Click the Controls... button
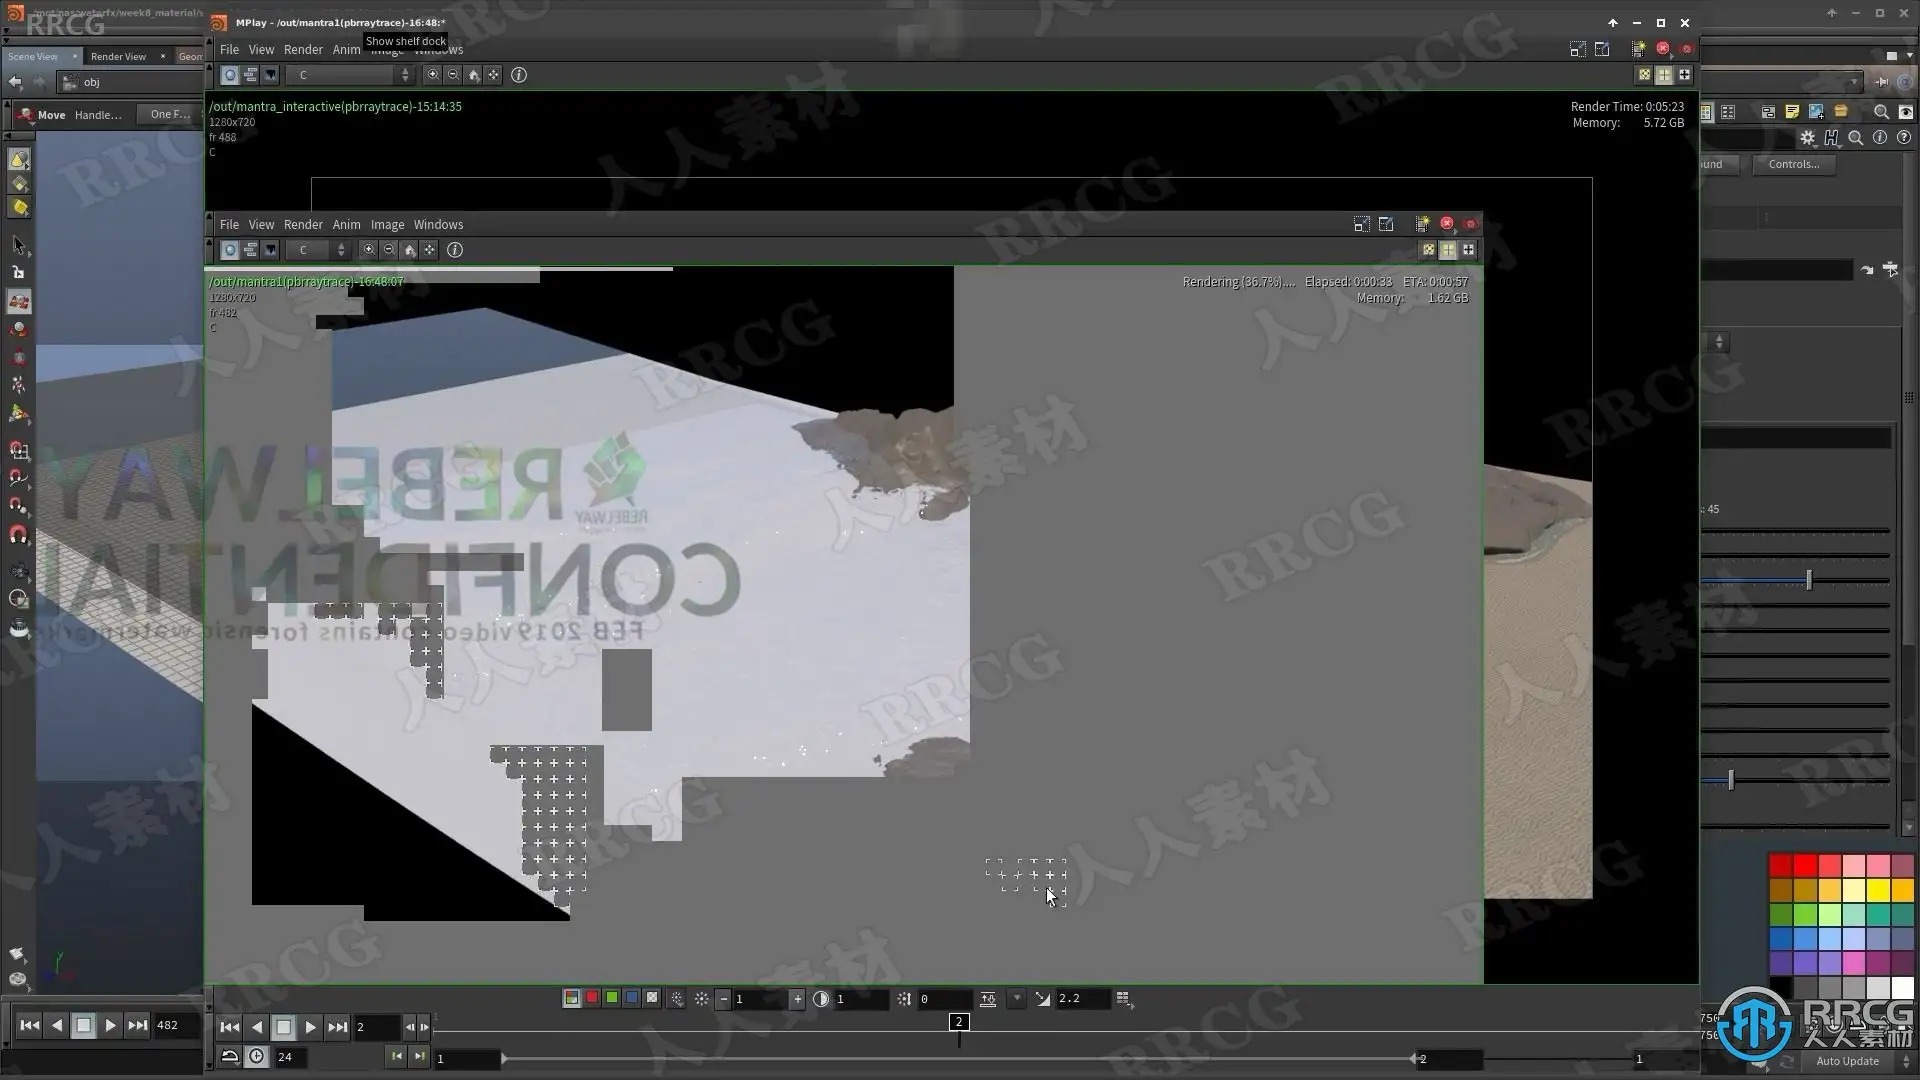The height and width of the screenshot is (1080, 1920). [x=1793, y=164]
